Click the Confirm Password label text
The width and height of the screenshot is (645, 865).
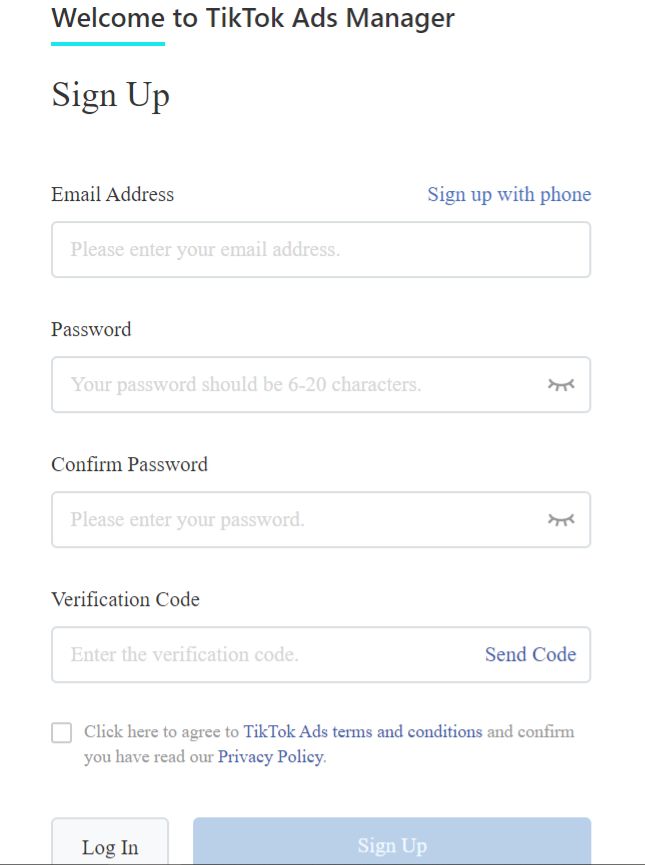click(x=129, y=464)
